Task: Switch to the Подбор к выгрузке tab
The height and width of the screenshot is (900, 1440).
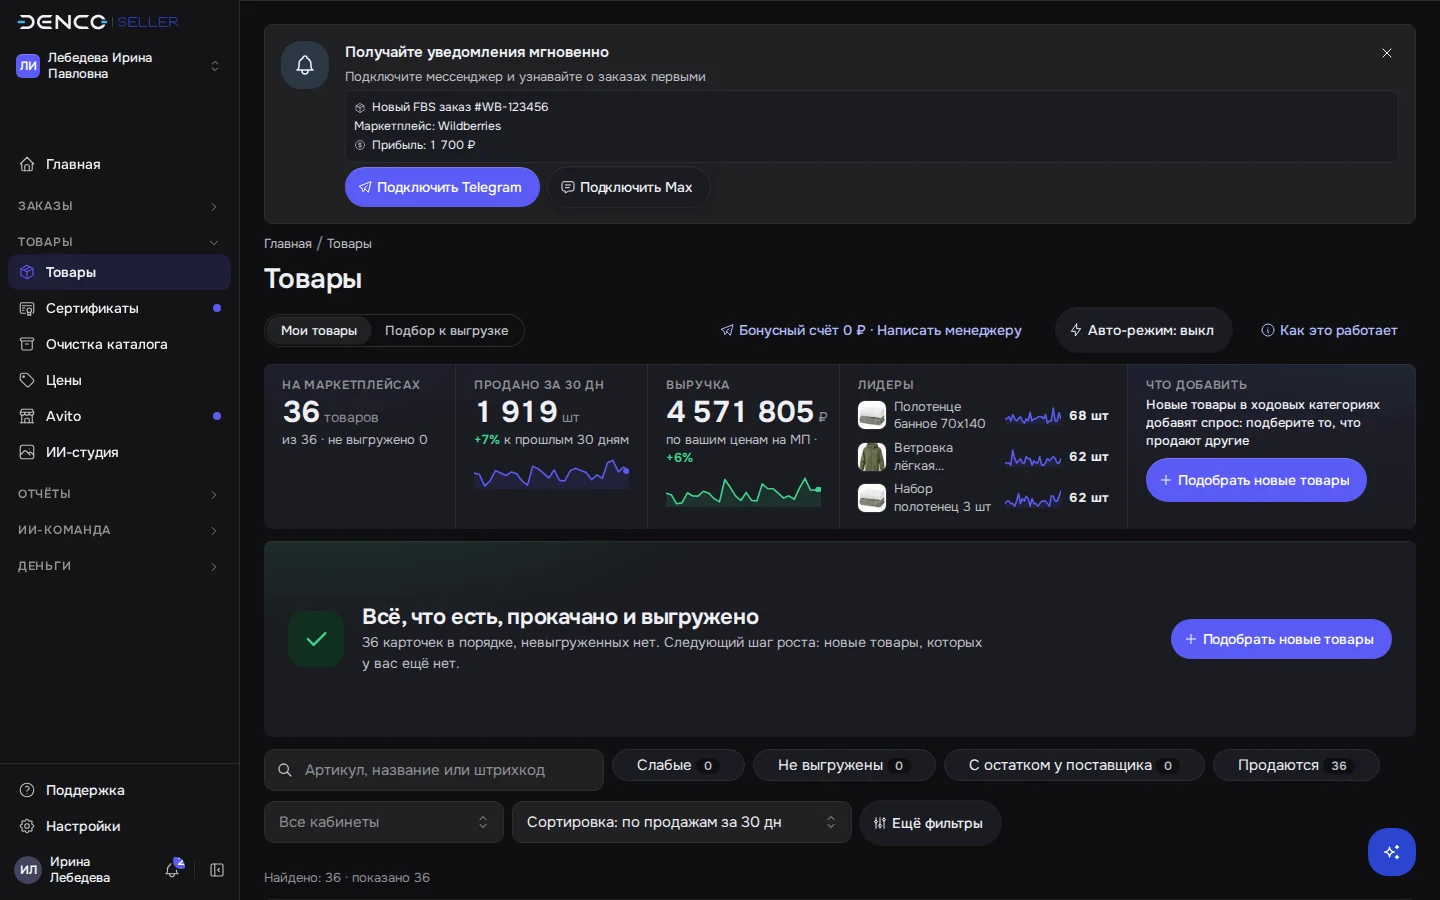Action: [x=447, y=331]
